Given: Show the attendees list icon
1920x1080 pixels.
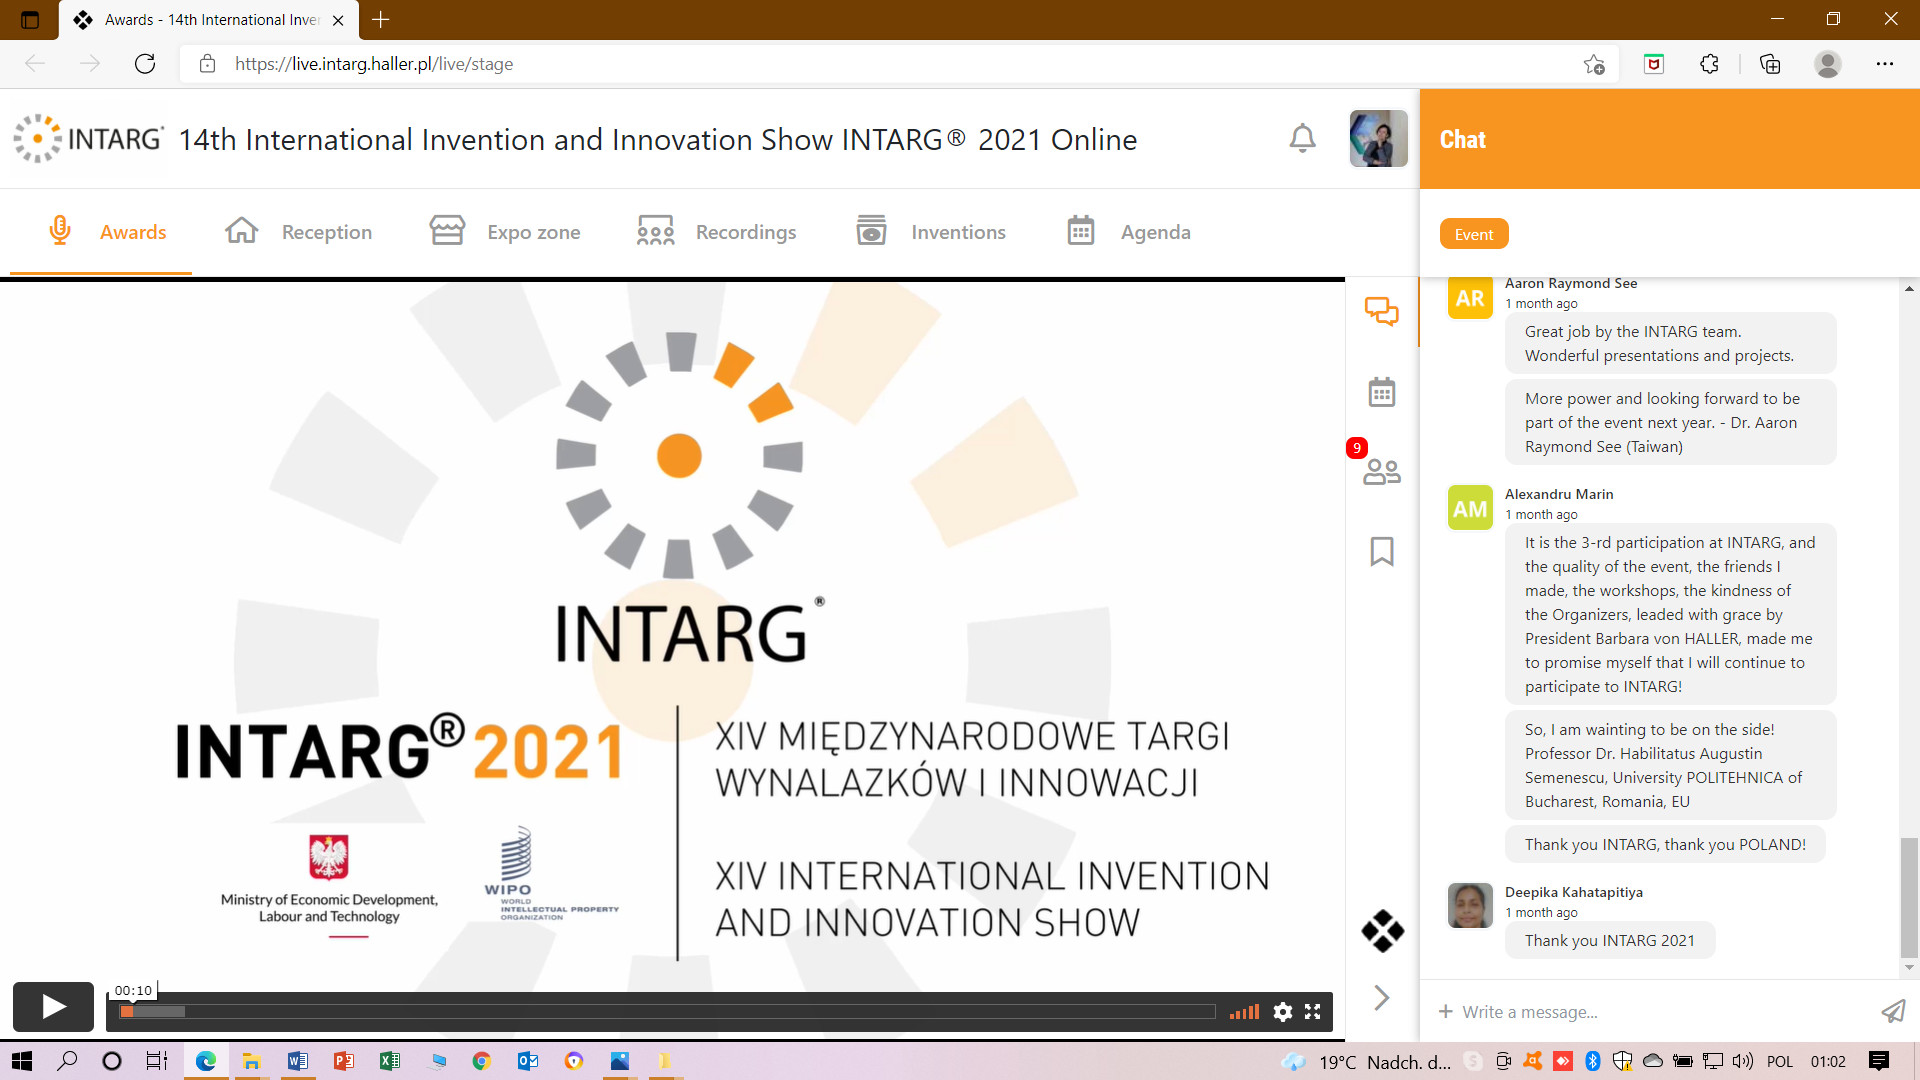Looking at the screenshot, I should (1382, 471).
